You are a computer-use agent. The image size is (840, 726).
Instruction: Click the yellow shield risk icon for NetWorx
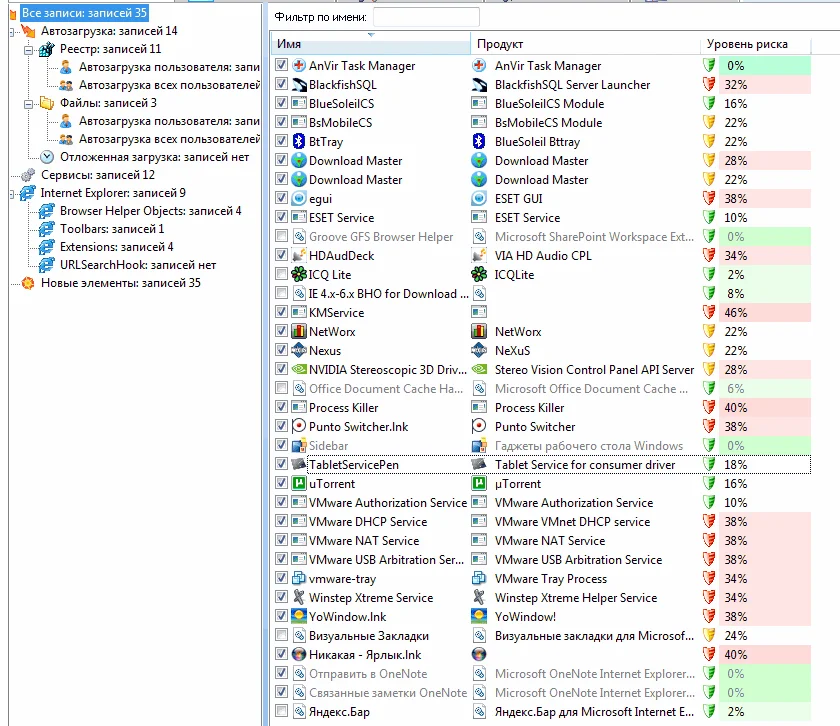(x=709, y=331)
